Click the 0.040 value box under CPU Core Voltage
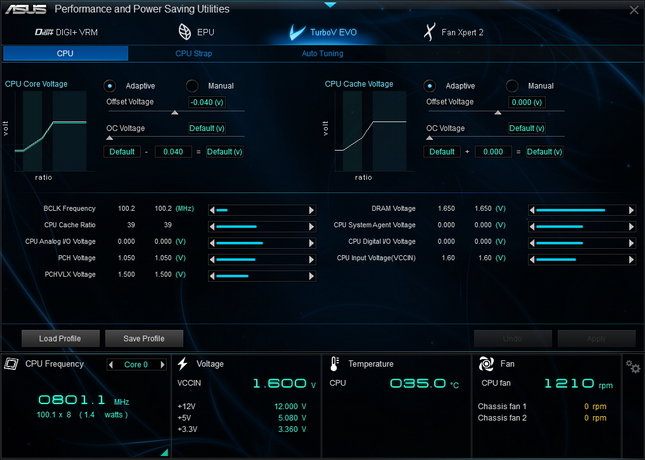The width and height of the screenshot is (645, 460). pyautogui.click(x=173, y=152)
